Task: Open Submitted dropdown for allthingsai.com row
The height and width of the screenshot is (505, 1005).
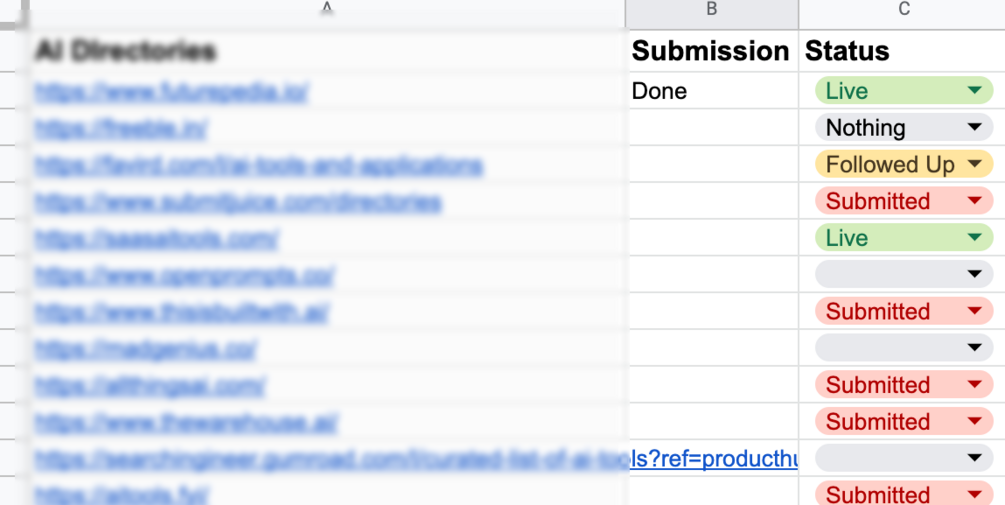Action: 904,385
